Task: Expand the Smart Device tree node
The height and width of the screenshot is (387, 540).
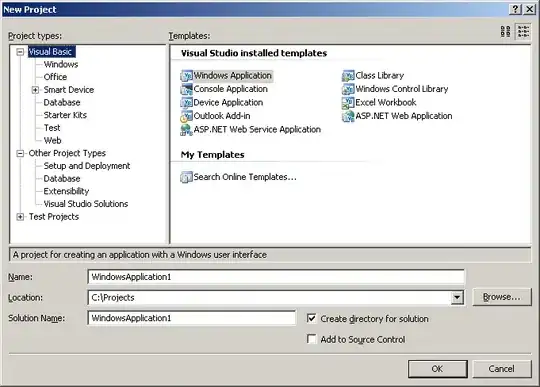Action: tap(35, 90)
